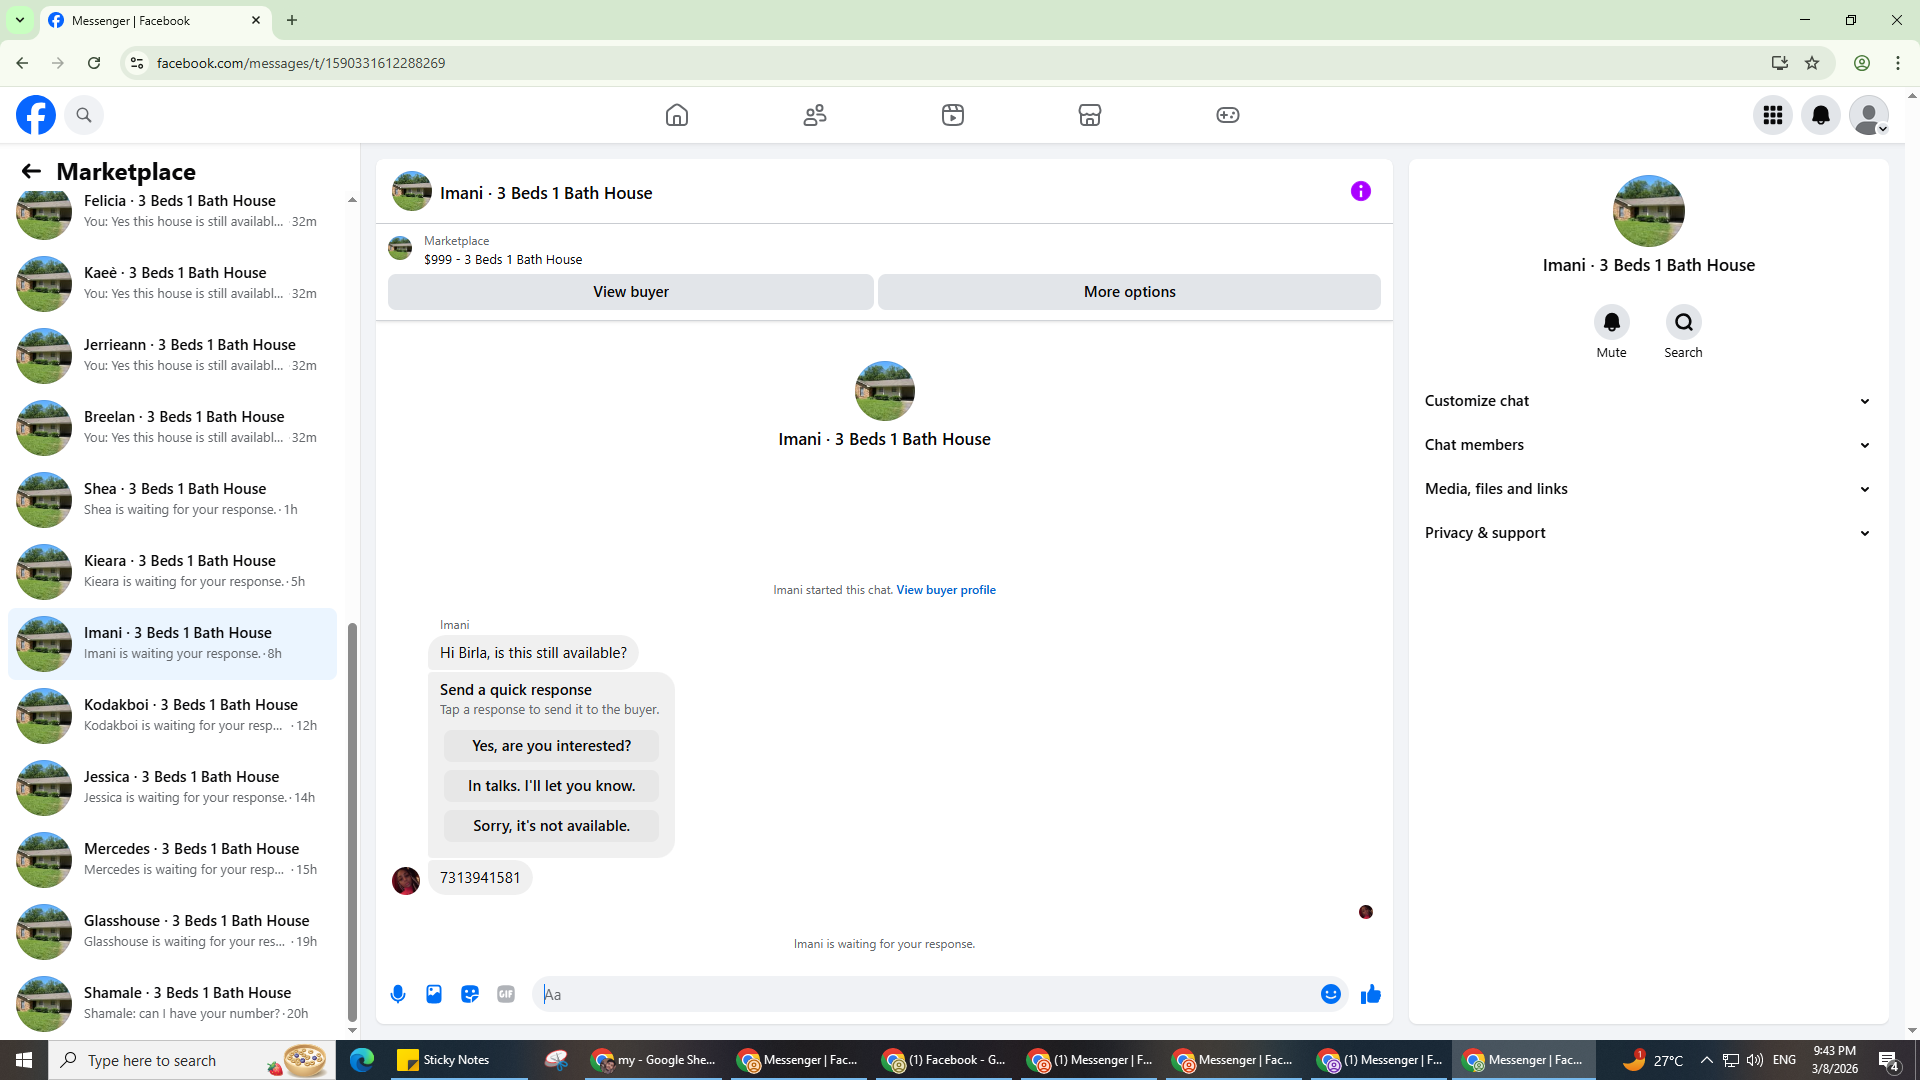The height and width of the screenshot is (1080, 1920).
Task: Expand the Chat members section
Action: (1647, 445)
